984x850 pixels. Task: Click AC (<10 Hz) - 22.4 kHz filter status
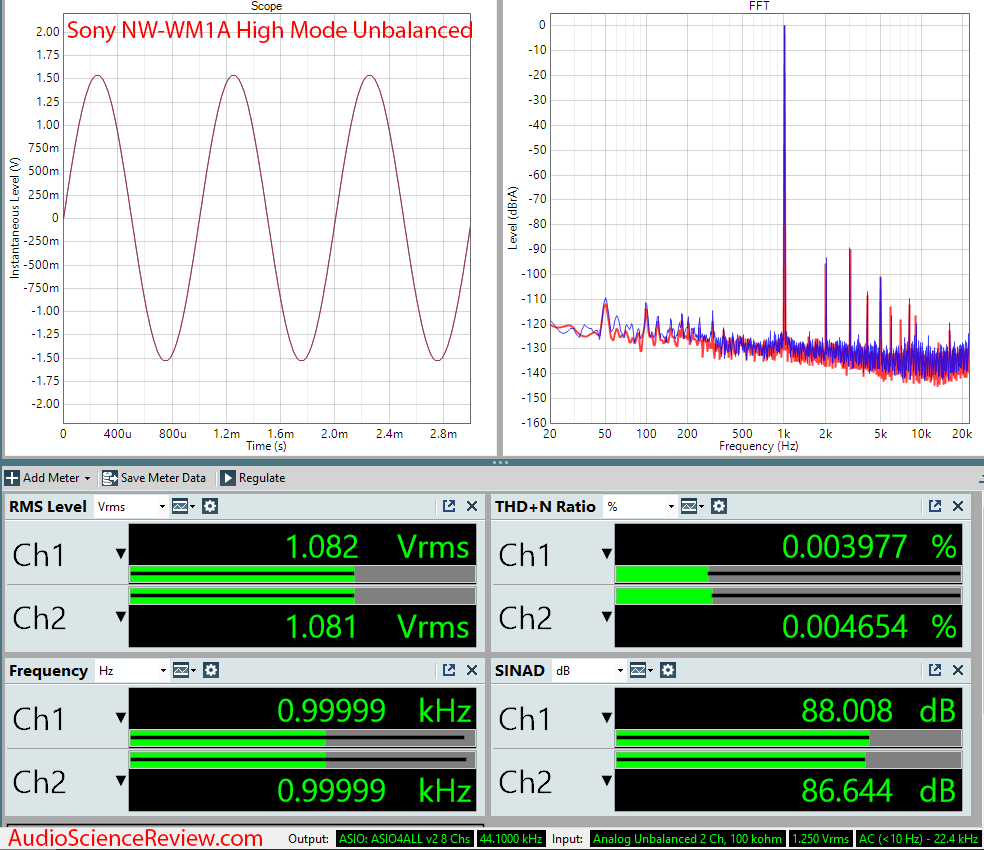[919, 839]
